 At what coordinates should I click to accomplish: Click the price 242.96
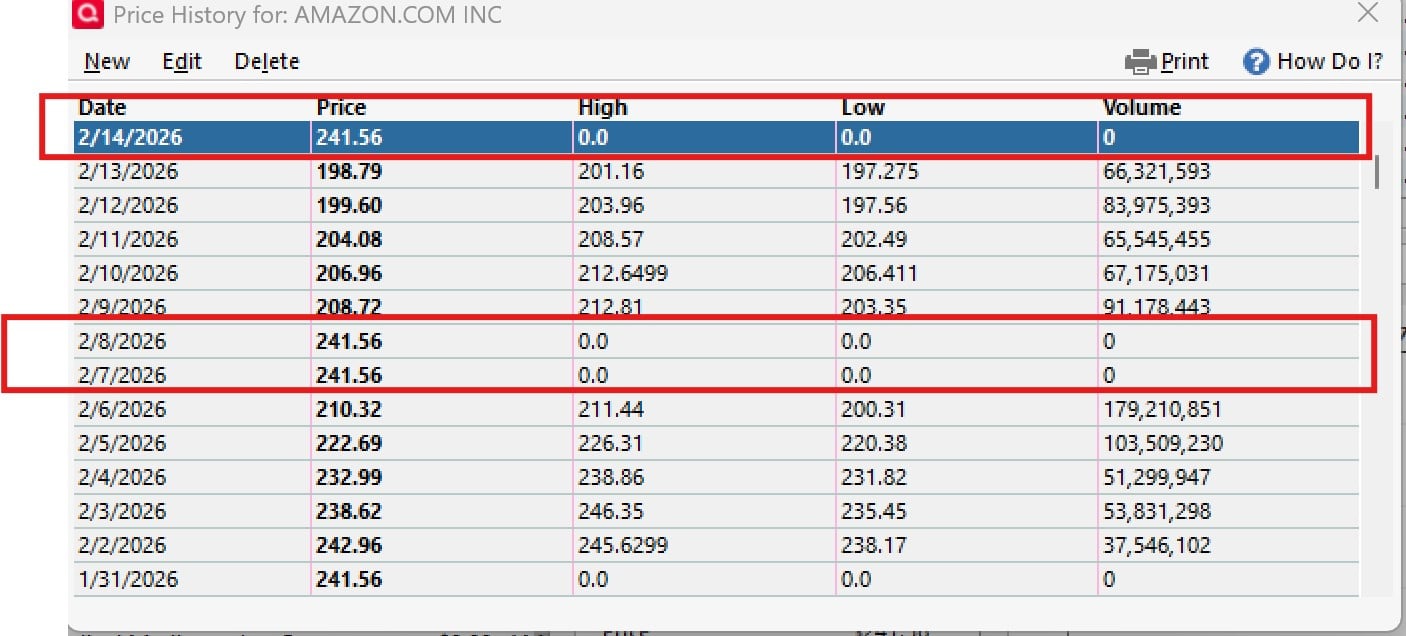point(349,546)
